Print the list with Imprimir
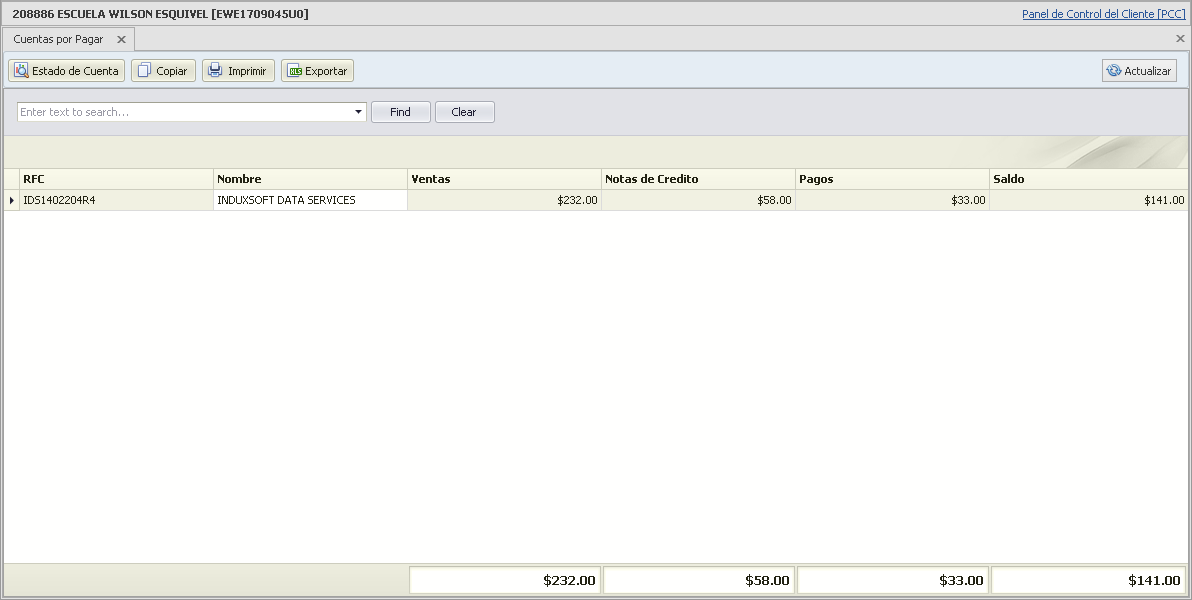The image size is (1192, 600). coord(238,71)
